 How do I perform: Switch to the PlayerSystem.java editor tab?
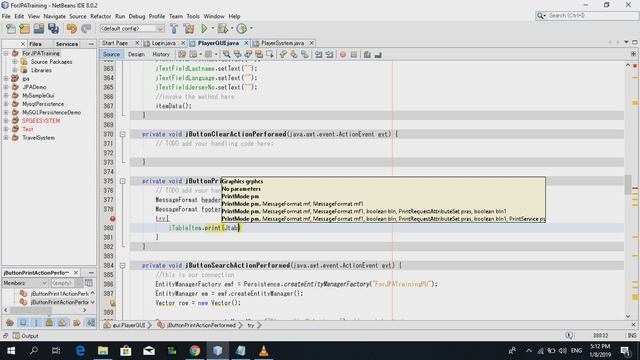(x=282, y=43)
